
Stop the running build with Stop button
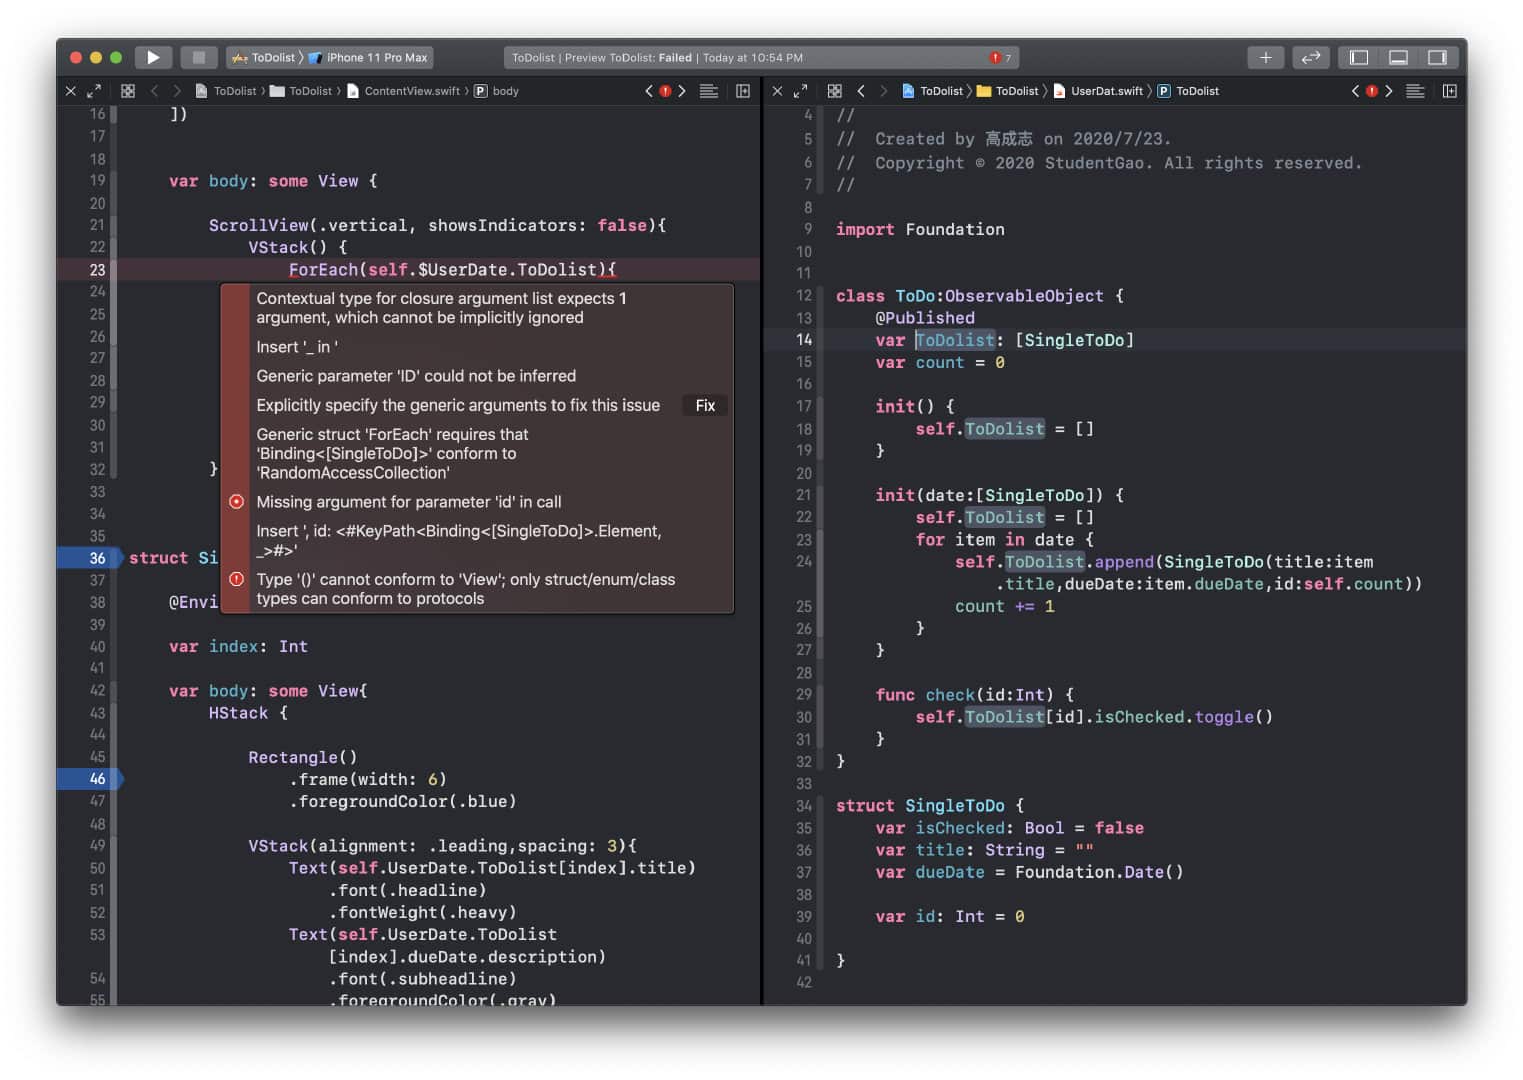[x=198, y=58]
